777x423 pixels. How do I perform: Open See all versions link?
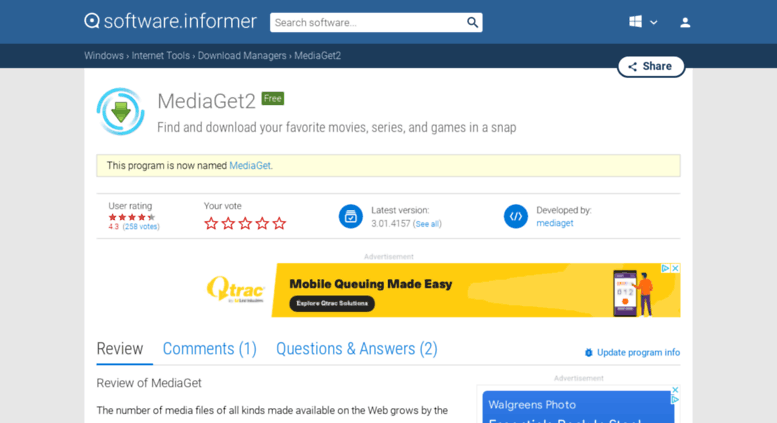(427, 224)
